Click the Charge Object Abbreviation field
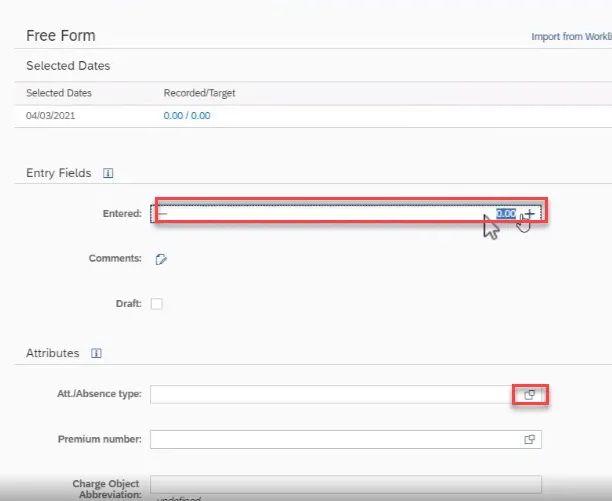The height and width of the screenshot is (501, 612). click(346, 484)
